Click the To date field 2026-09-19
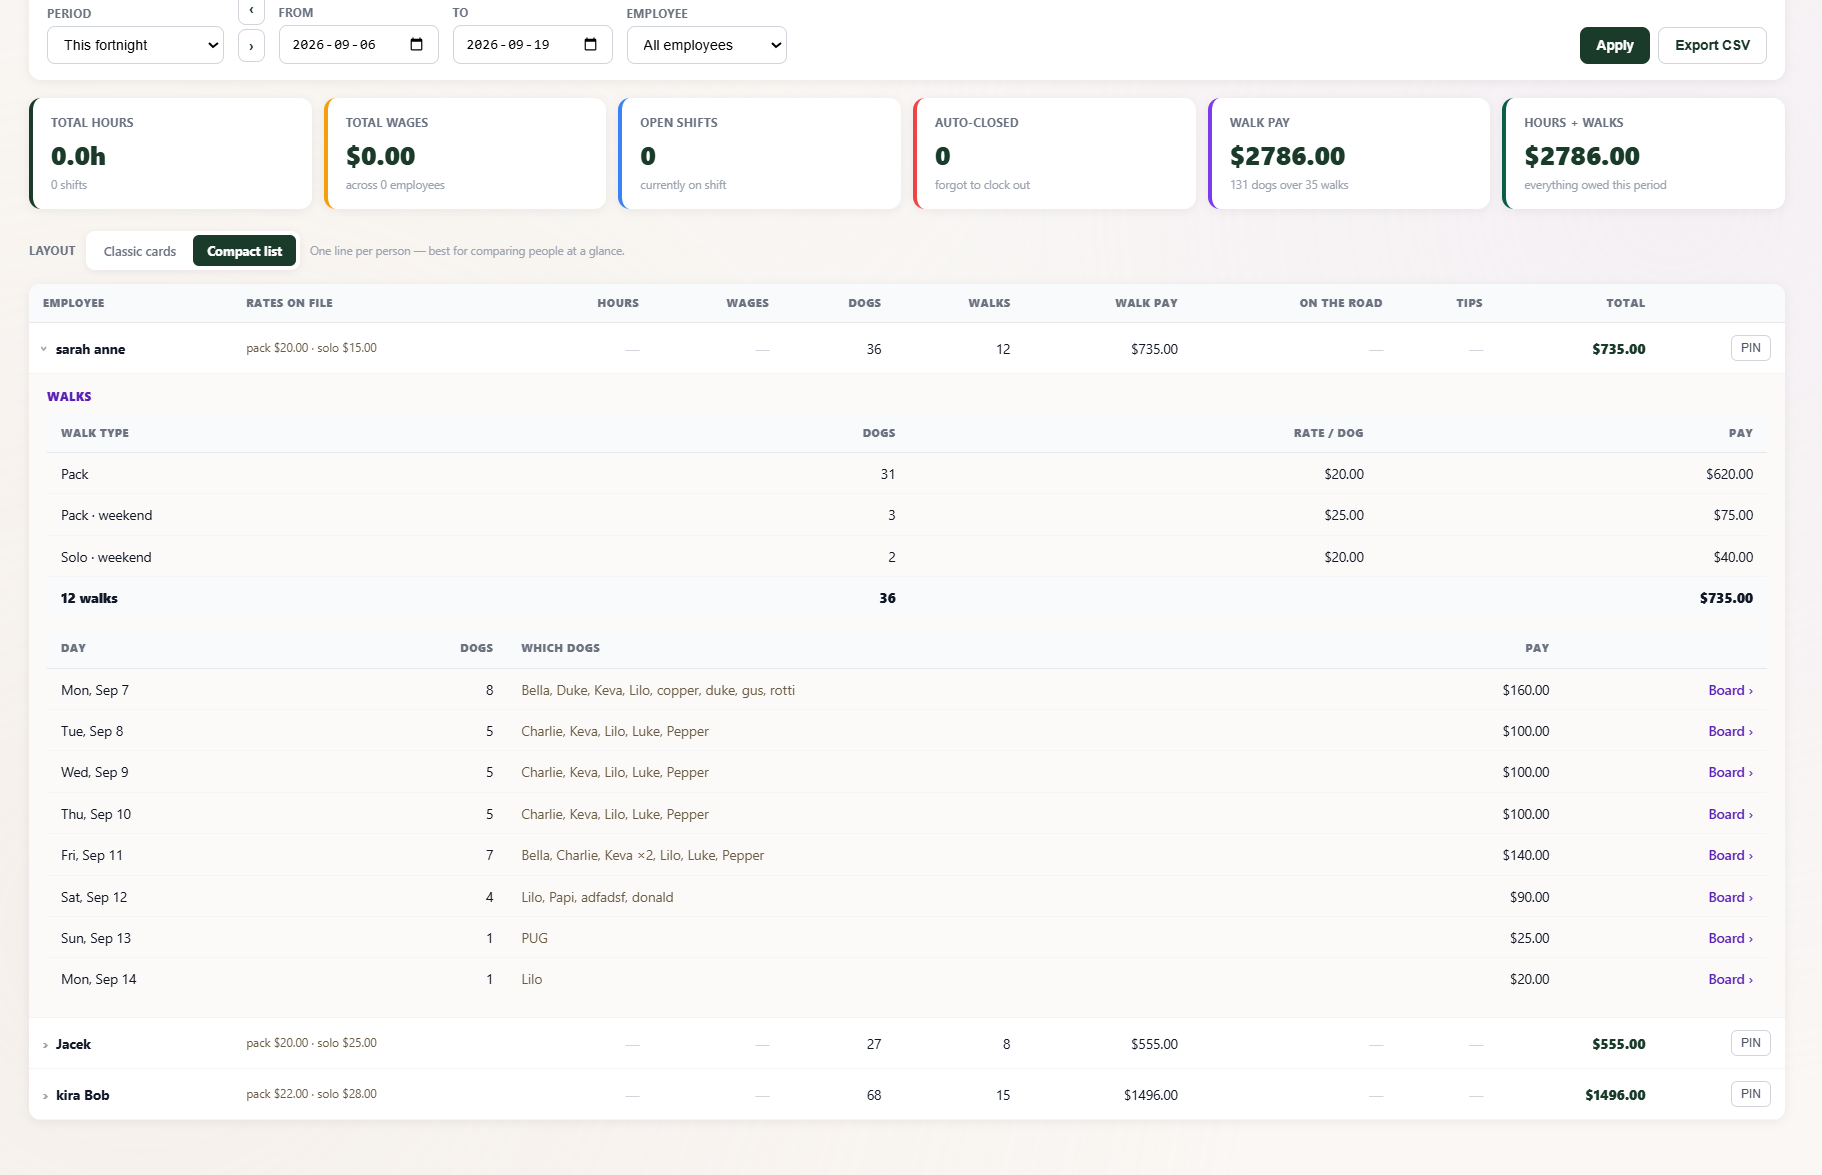 tap(533, 45)
